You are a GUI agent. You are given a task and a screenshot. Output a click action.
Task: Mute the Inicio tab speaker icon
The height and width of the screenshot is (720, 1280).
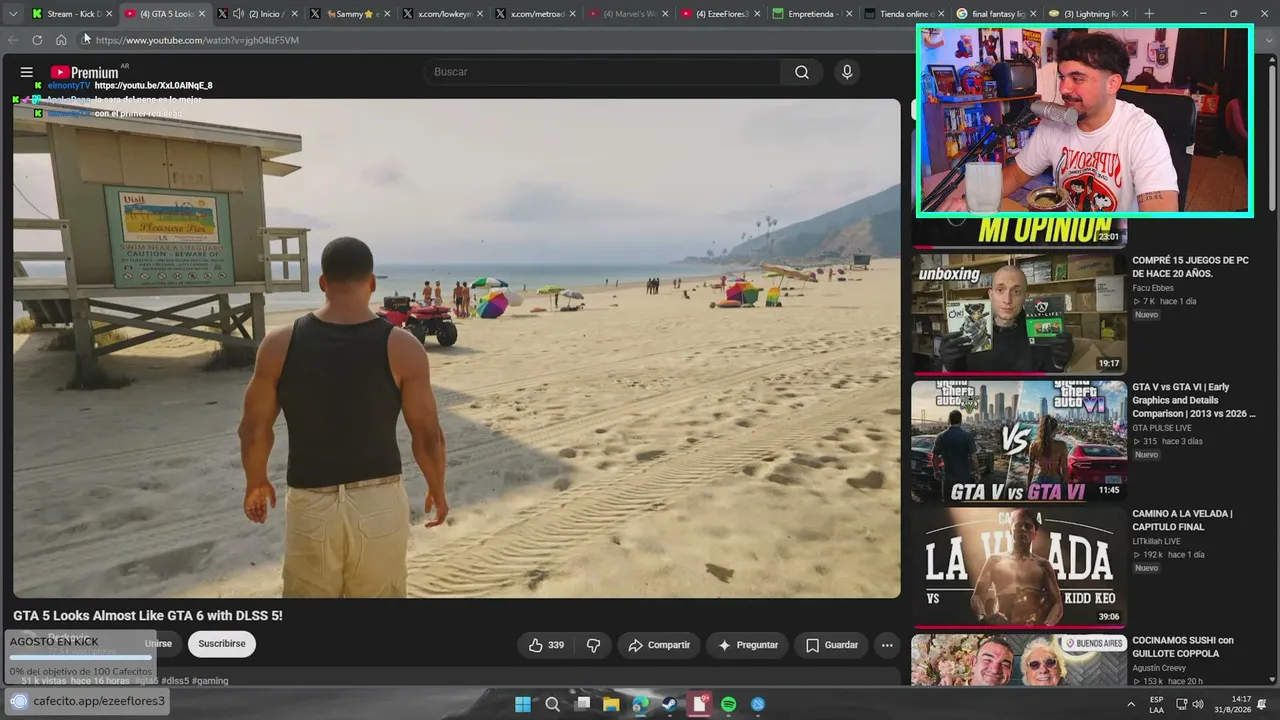click(x=238, y=14)
